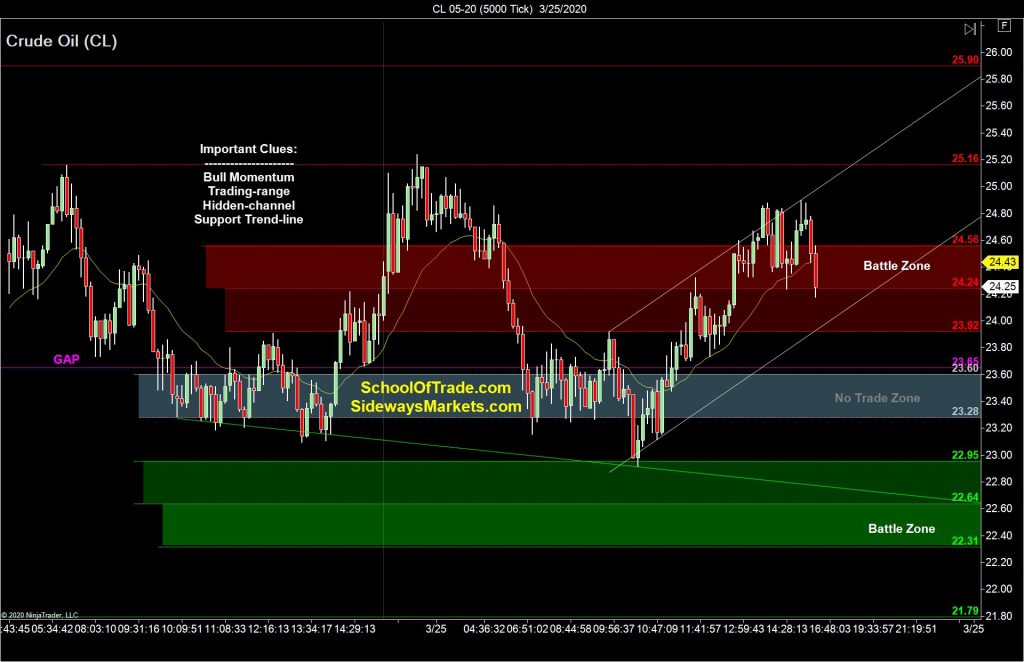
Task: Select Battle Zone label in green zone
Action: click(901, 528)
